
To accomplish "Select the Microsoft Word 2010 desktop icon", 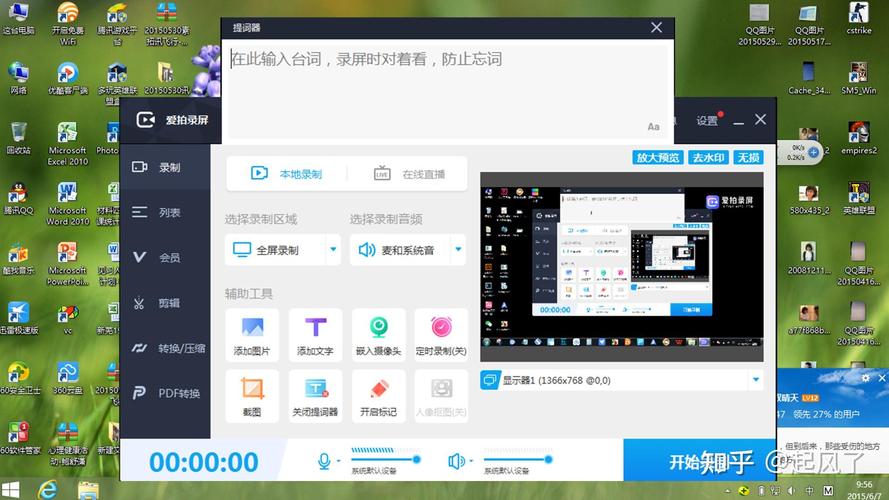I will [x=67, y=204].
